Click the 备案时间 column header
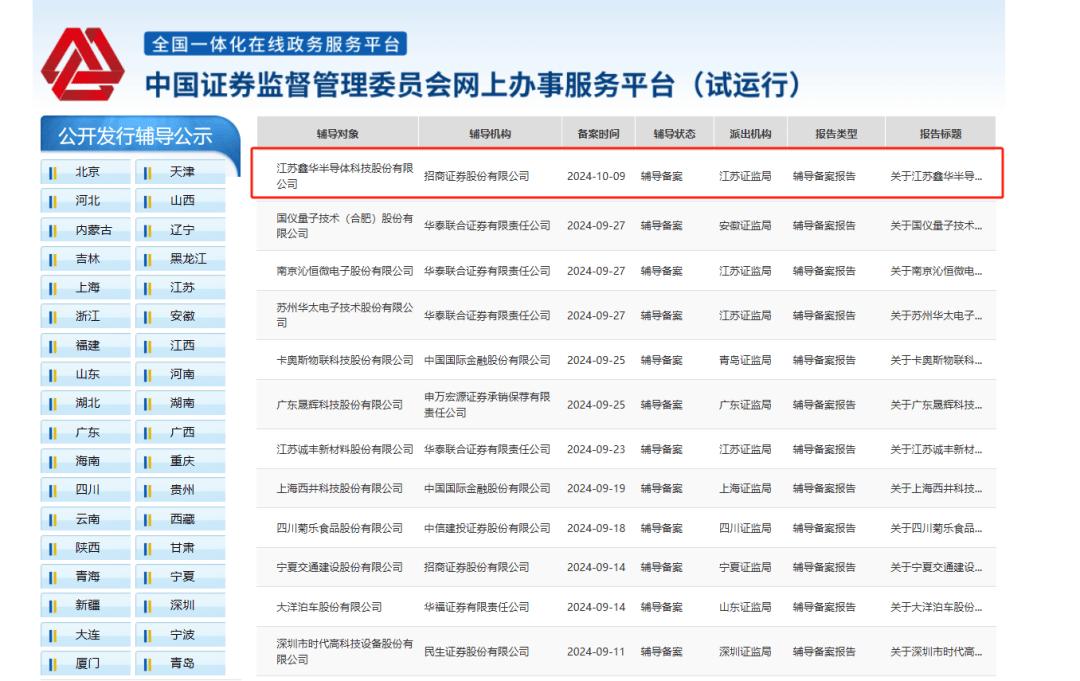Image resolution: width=1080 pixels, height=681 pixels. 597,134
